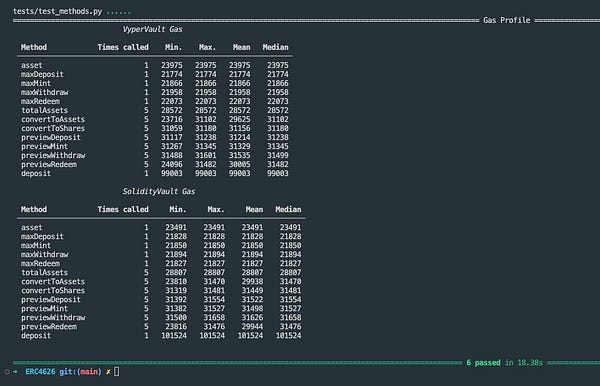Click 23810 Min. in SolidityVault convertToAssets row
The height and width of the screenshot is (386, 600).
tap(176, 282)
